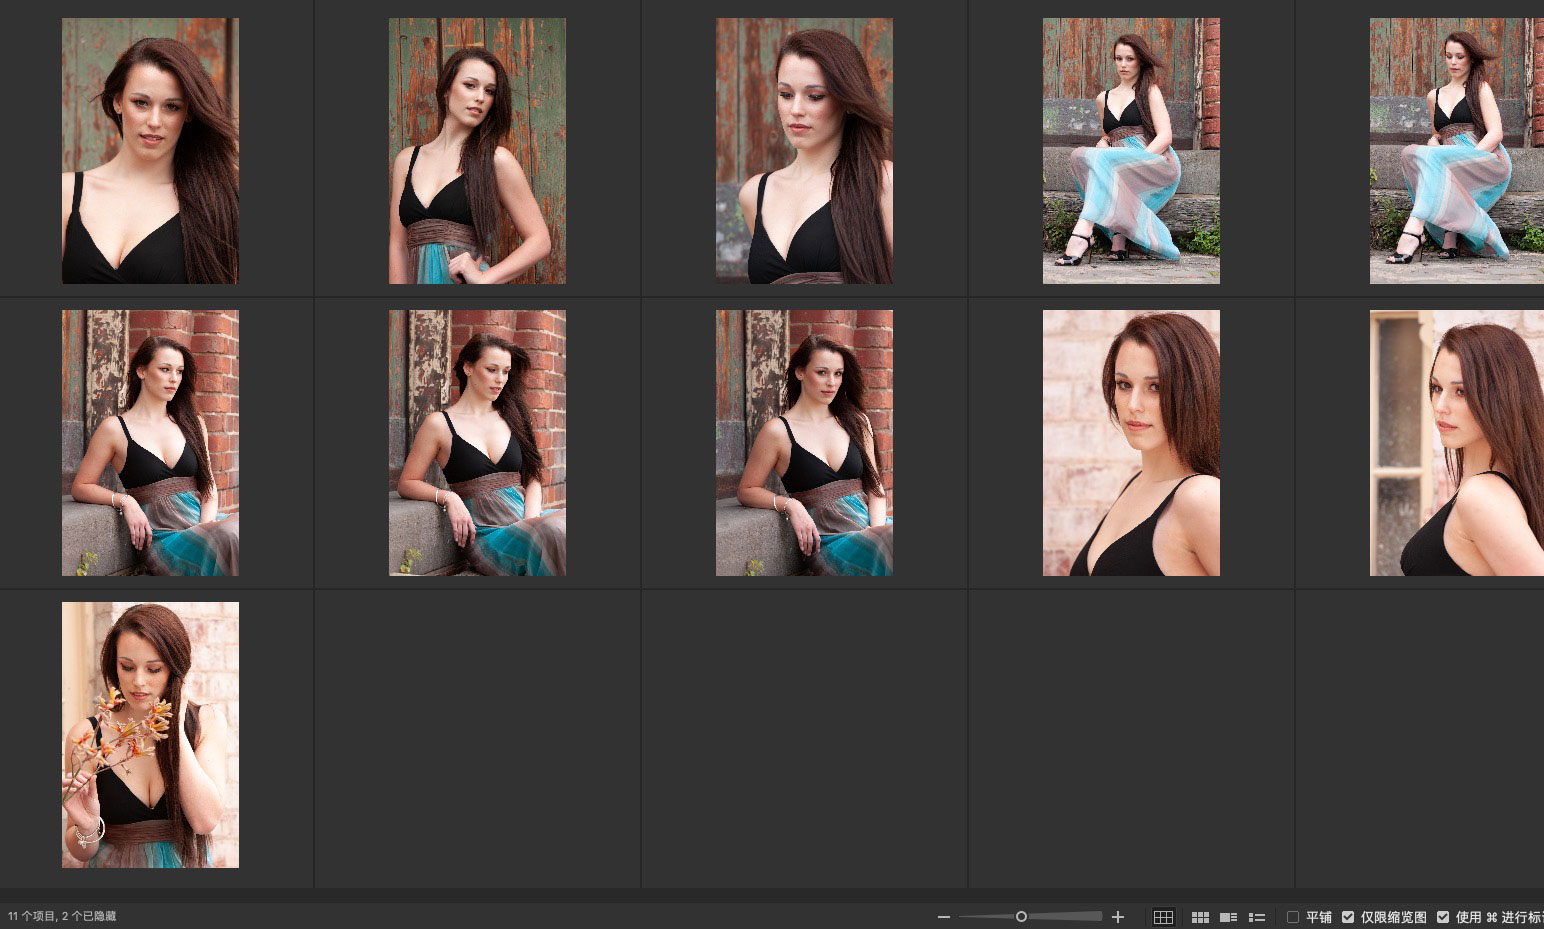
Task: Click the thumbnail size slider handle
Action: (x=1021, y=917)
